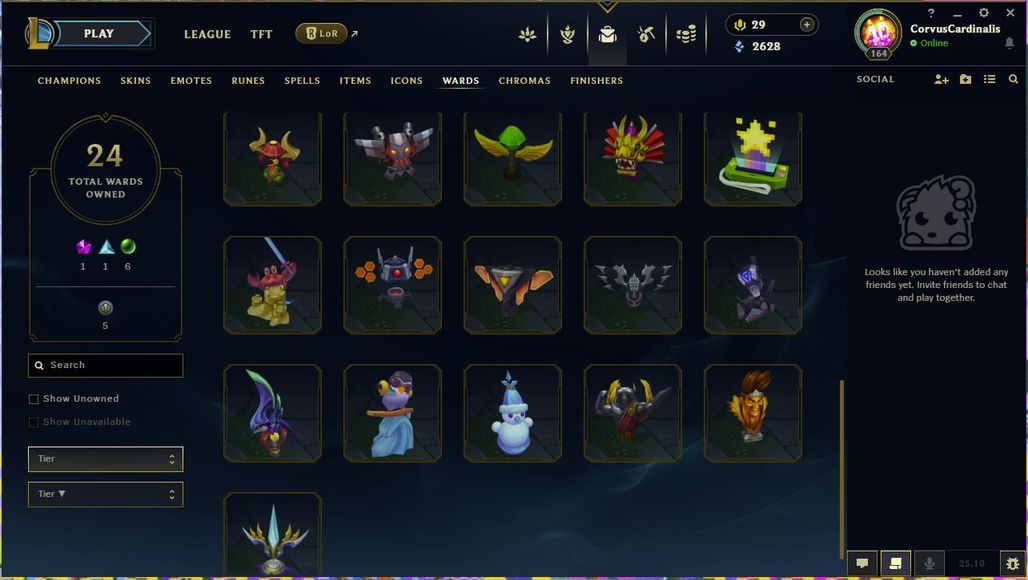Screen dimensions: 1028x580
Task: Open the chat bubble icon
Action: (x=862, y=563)
